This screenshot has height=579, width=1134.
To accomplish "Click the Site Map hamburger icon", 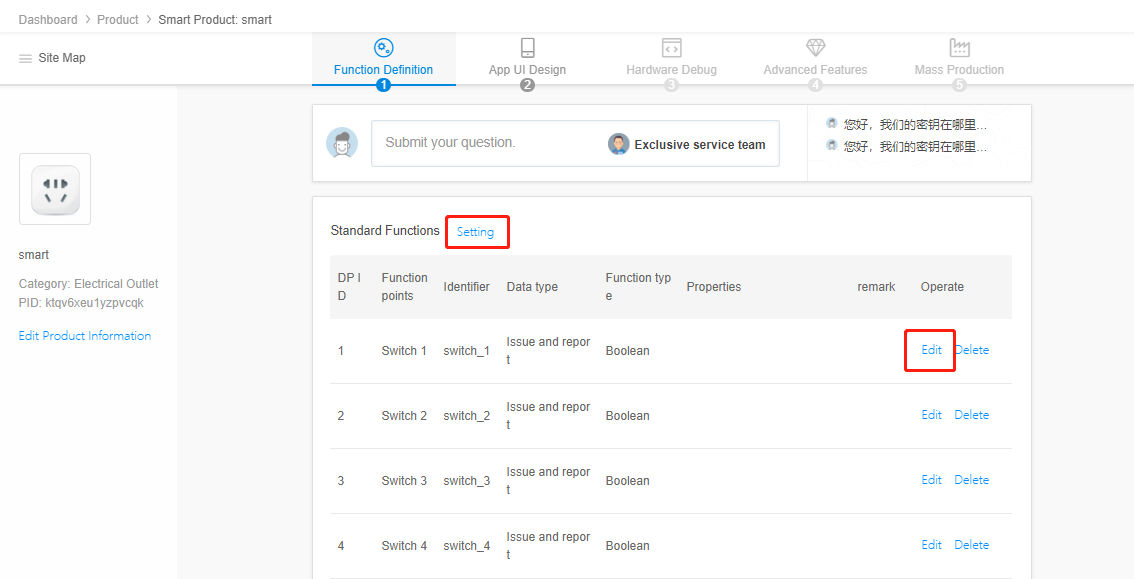I will pos(25,59).
